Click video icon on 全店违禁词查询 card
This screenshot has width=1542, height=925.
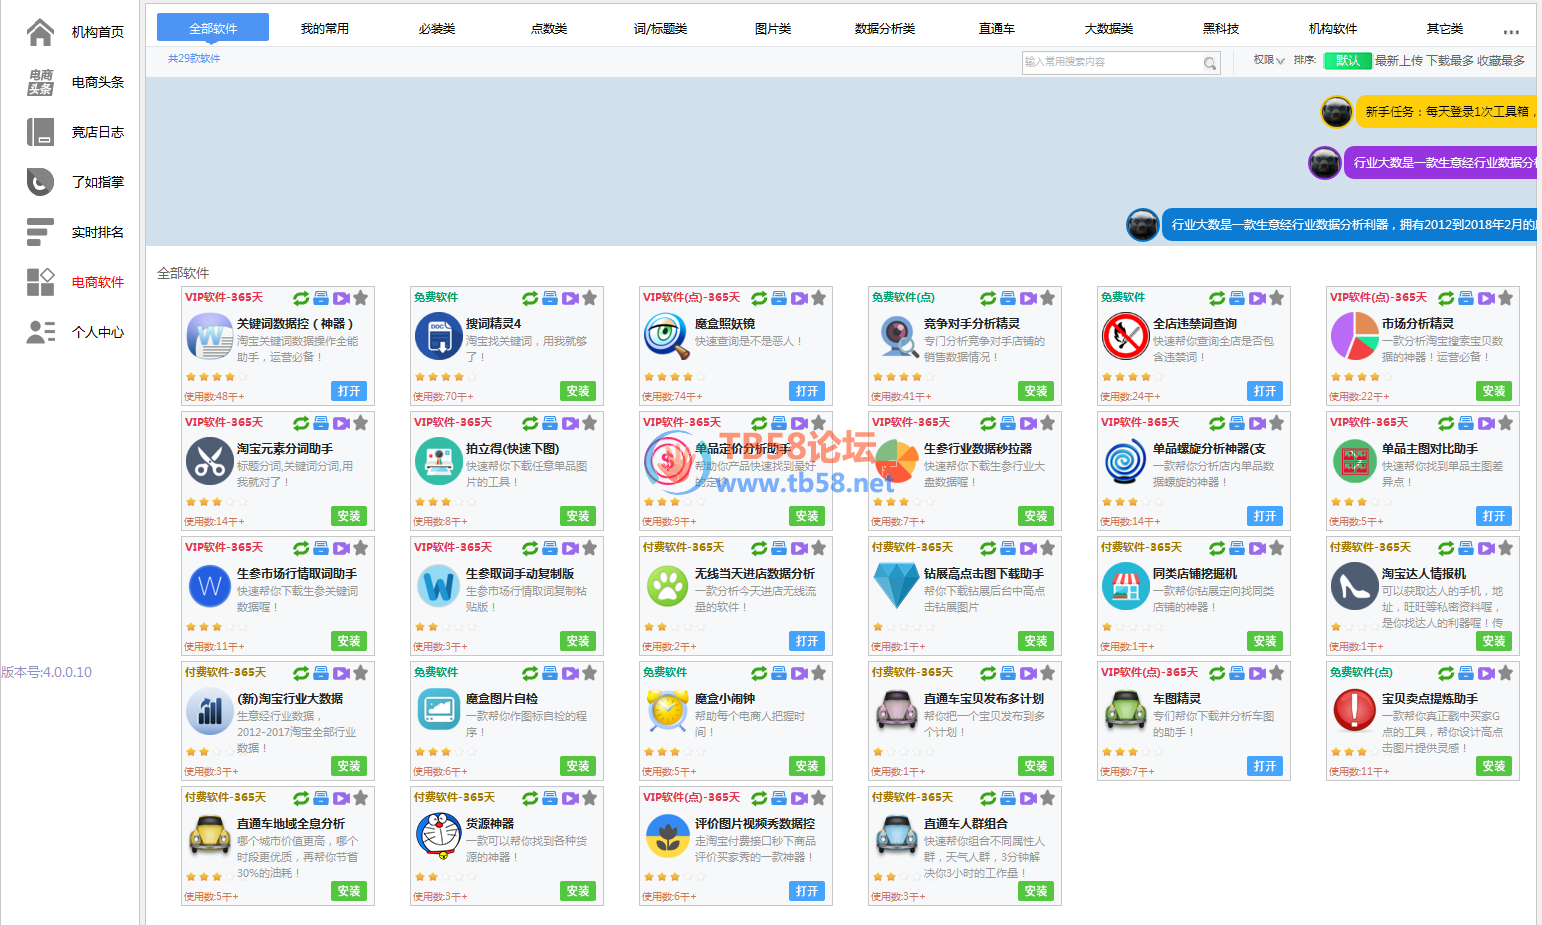(x=1257, y=298)
